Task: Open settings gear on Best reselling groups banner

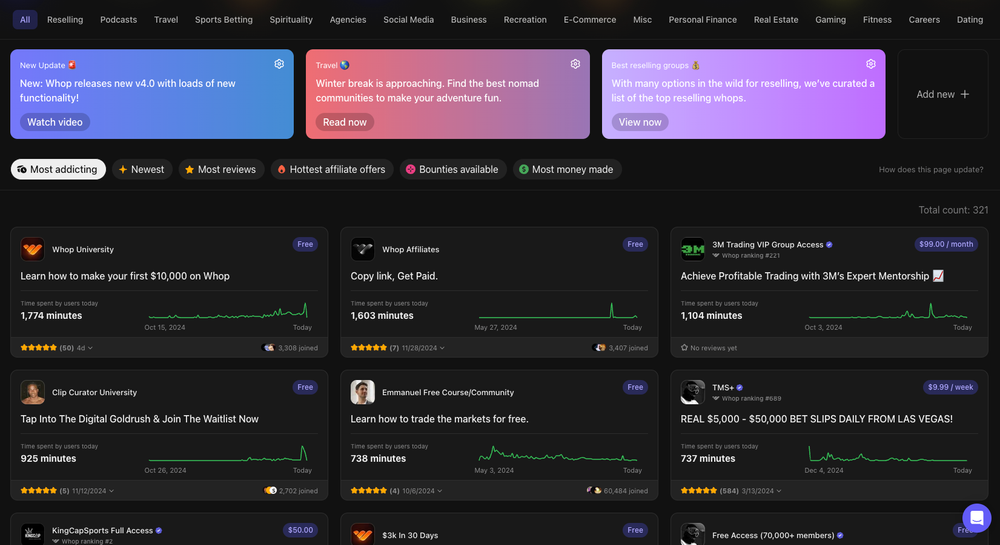Action: pyautogui.click(x=871, y=64)
